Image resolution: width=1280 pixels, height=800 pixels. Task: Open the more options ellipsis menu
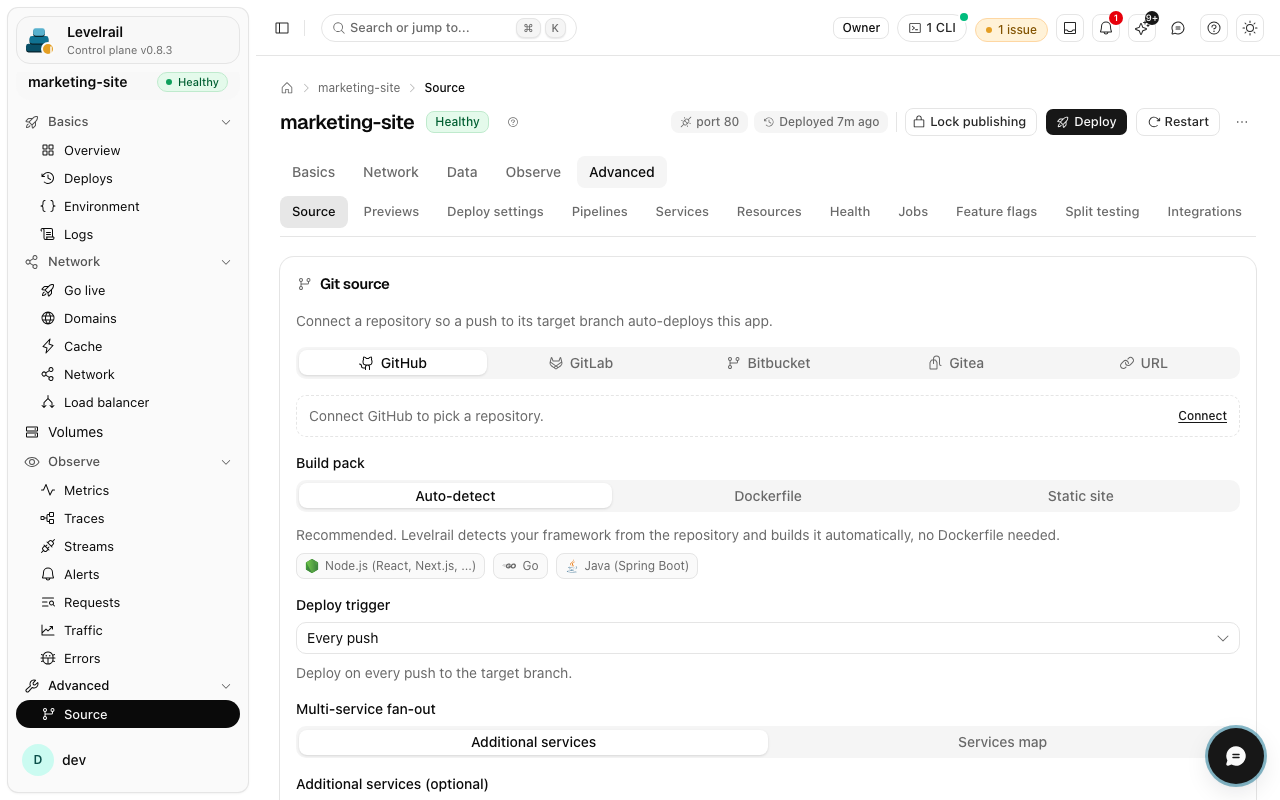tap(1242, 122)
